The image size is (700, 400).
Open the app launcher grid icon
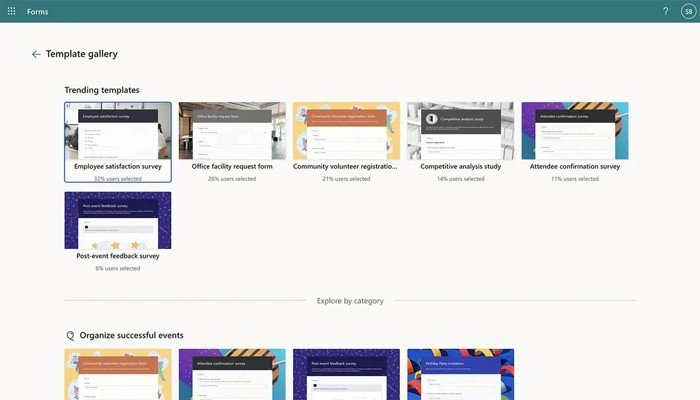tap(12, 11)
